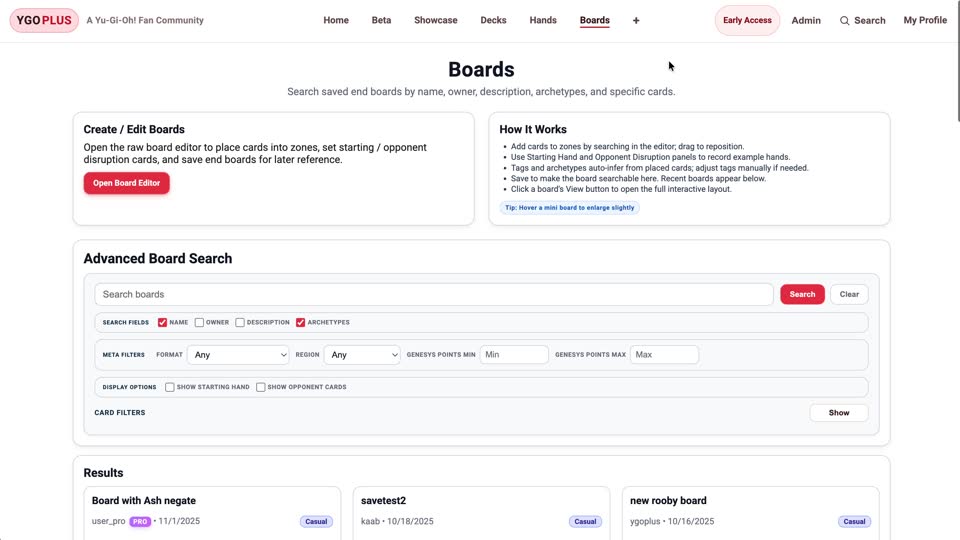Click the 'Hover a mini board' tip badge
The height and width of the screenshot is (540, 960).
tap(569, 208)
